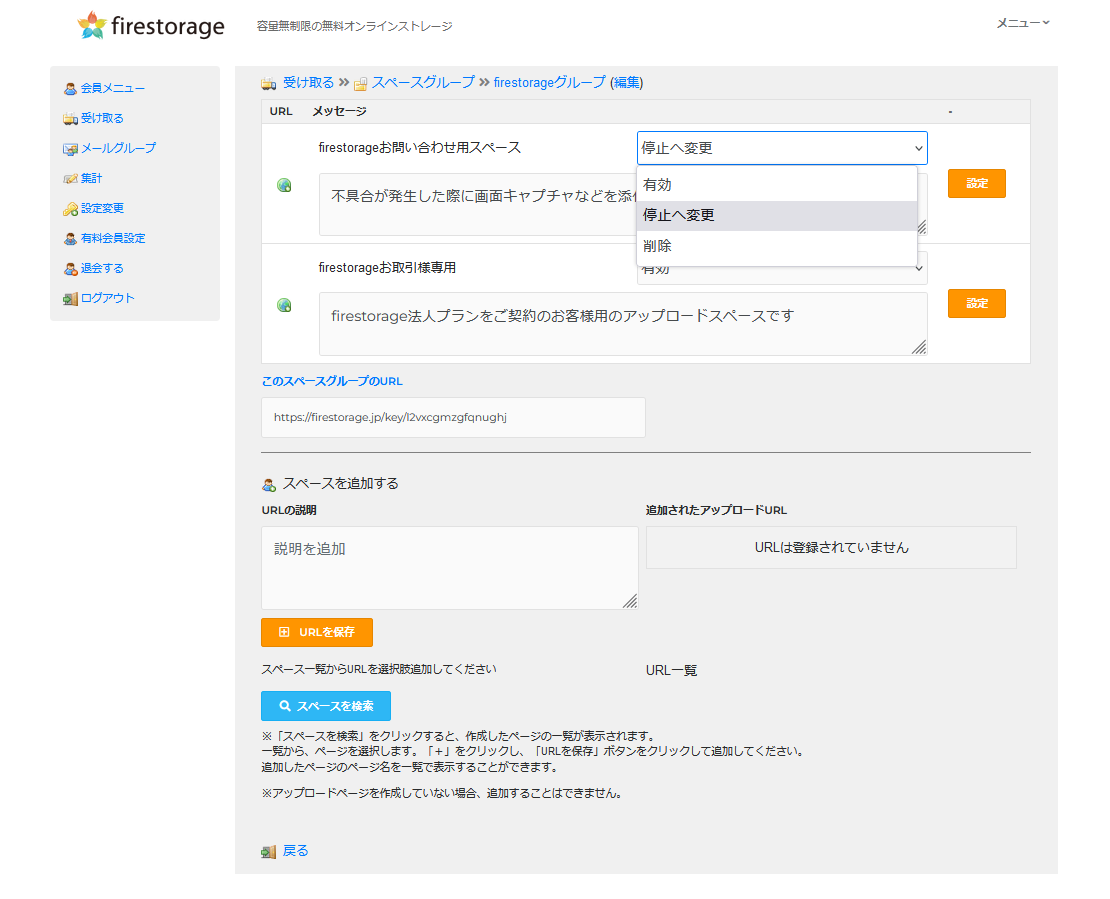Click firestorageお問い合わせ用スペース title text
Screen dimensions: 1110x899
pos(420,147)
